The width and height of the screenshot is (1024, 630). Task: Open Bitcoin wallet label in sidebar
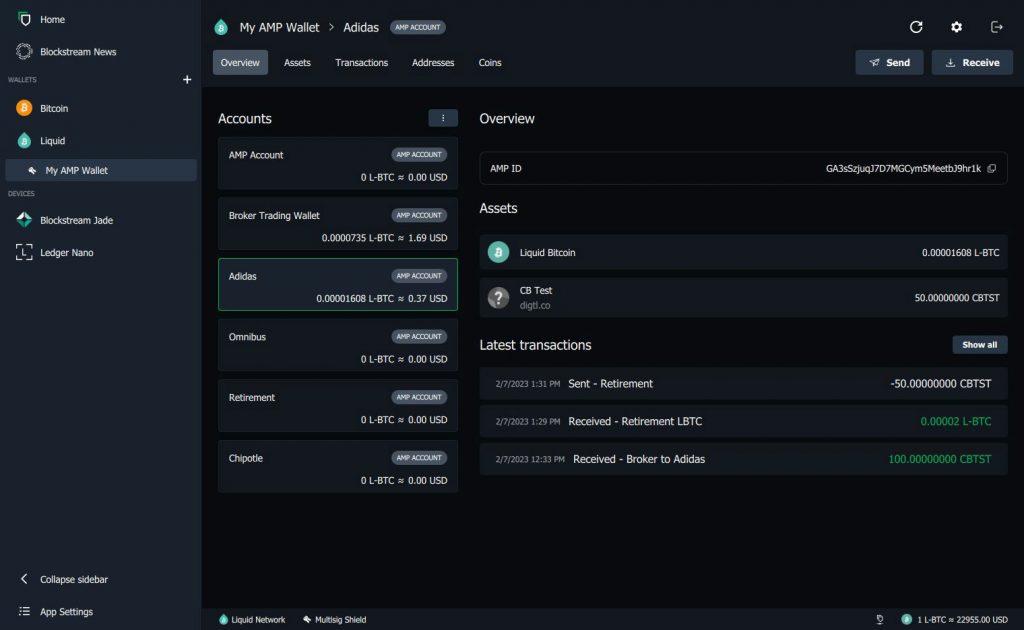click(x=54, y=108)
